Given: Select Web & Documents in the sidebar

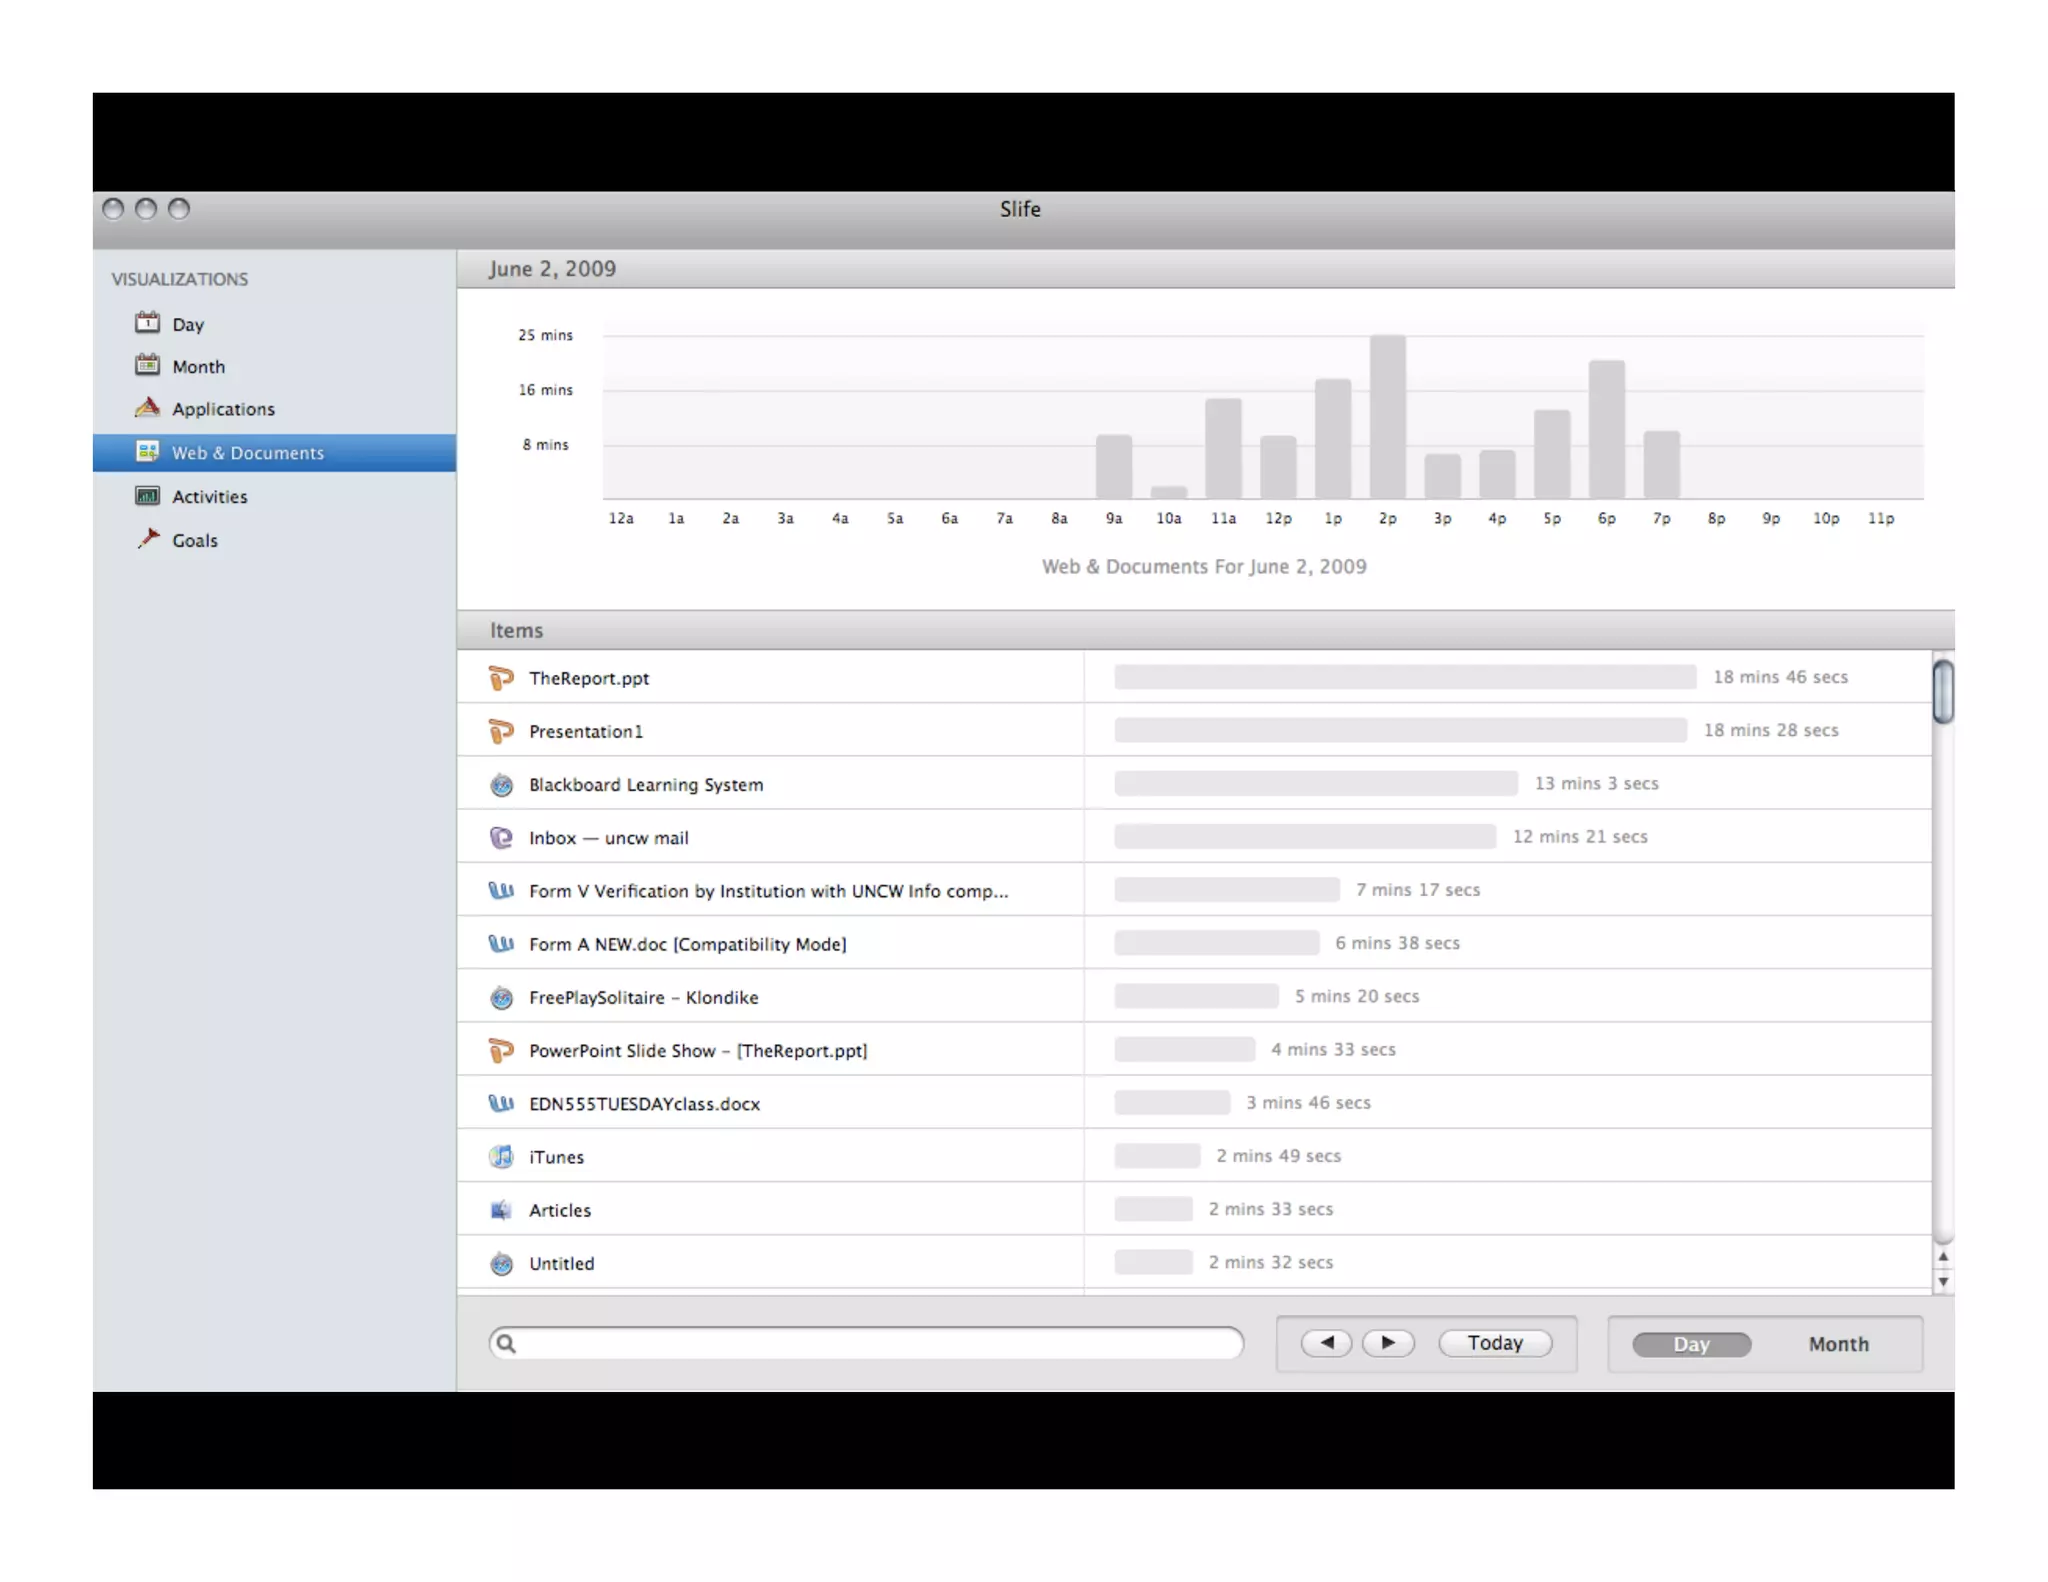Looking at the screenshot, I should pyautogui.click(x=247, y=453).
